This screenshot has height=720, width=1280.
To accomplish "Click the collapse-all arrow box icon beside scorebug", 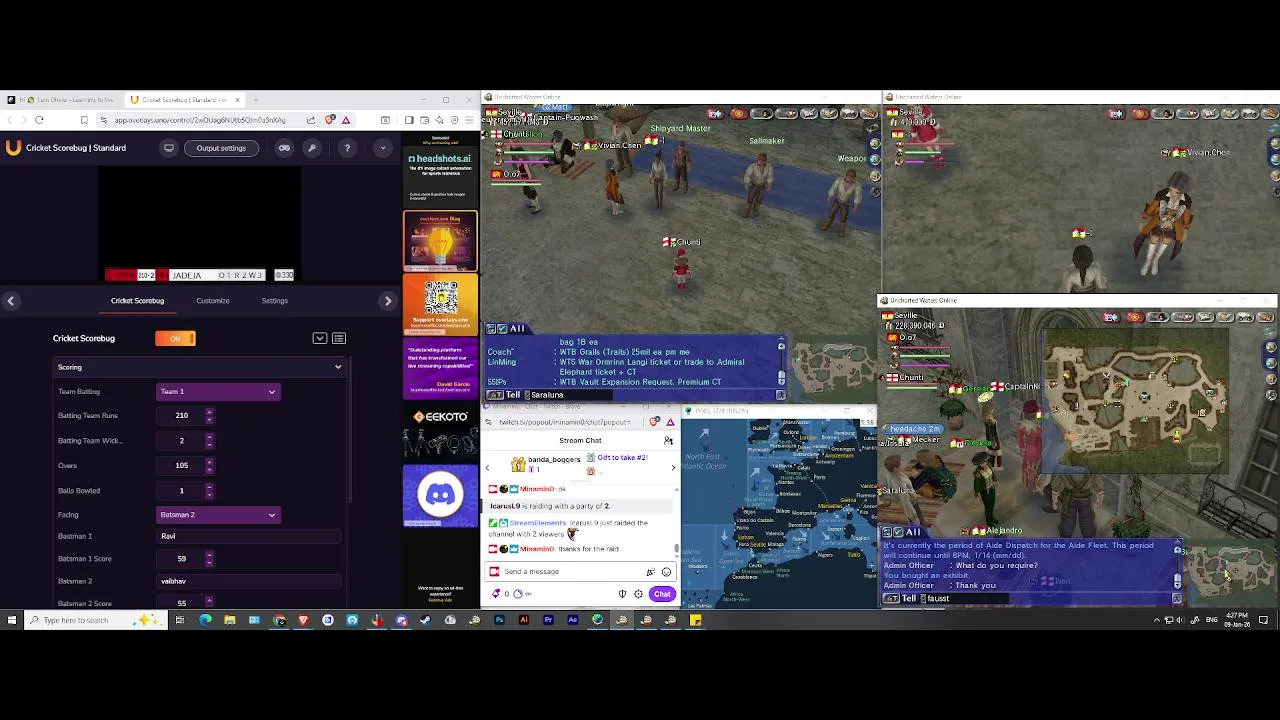I will pos(320,338).
